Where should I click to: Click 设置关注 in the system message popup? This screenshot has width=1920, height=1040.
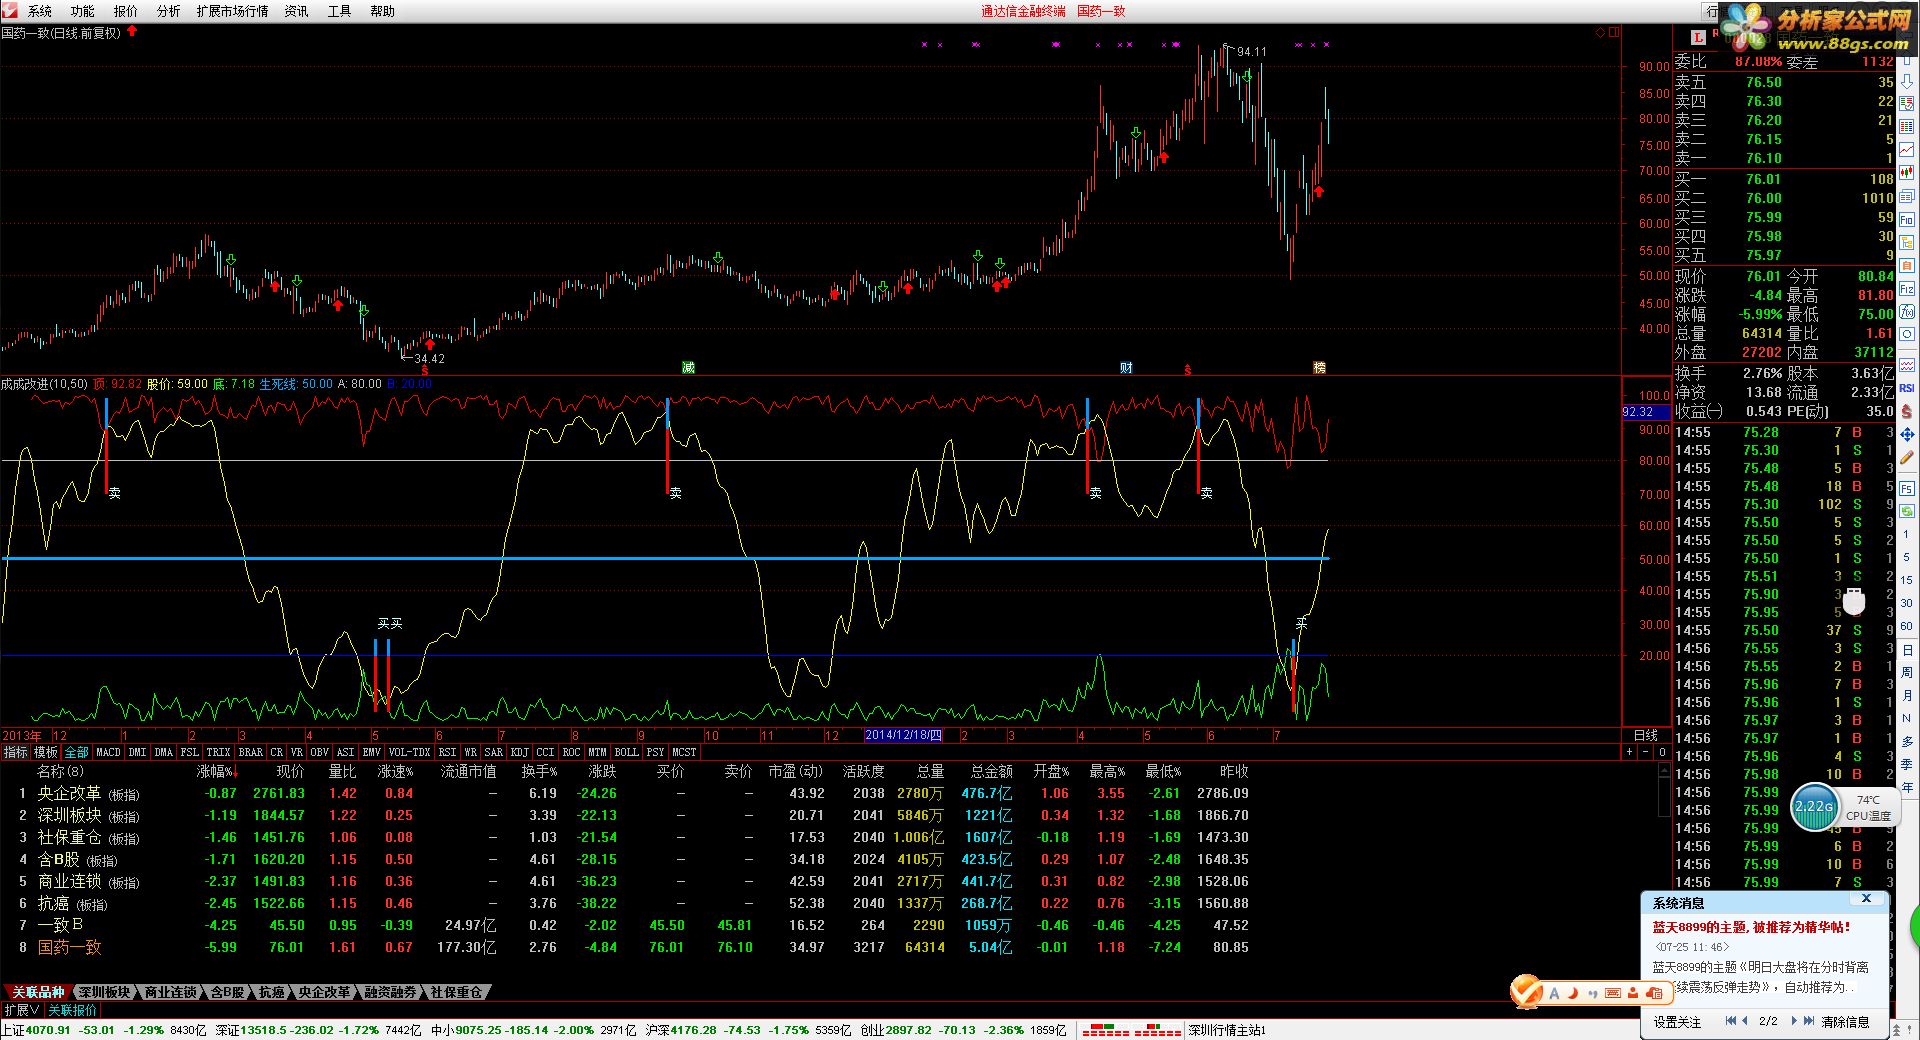1677,1022
